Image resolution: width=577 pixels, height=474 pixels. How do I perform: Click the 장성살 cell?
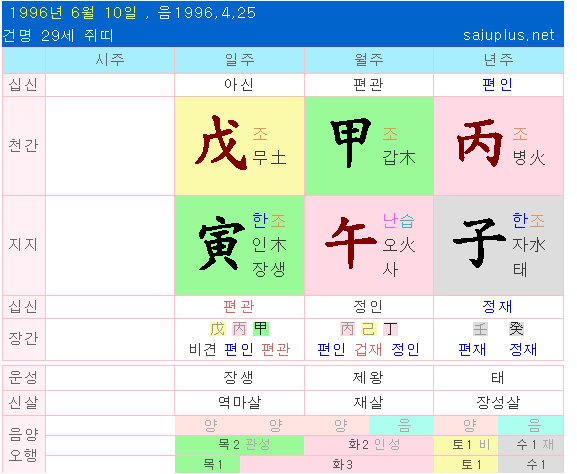[x=498, y=403]
